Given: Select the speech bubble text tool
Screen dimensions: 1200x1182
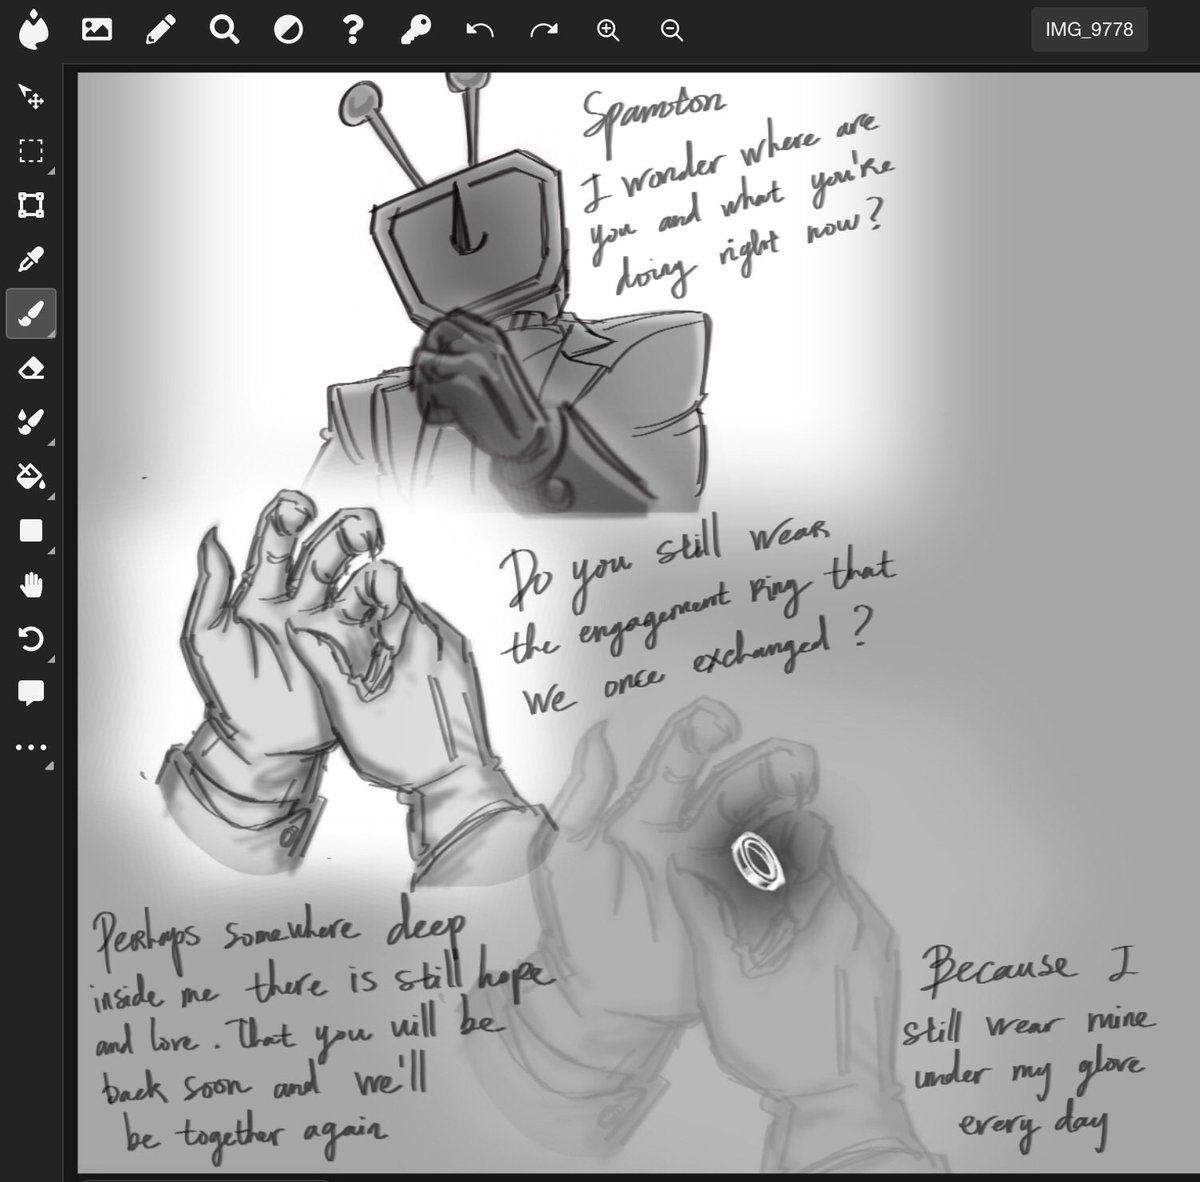Looking at the screenshot, I should [x=31, y=692].
